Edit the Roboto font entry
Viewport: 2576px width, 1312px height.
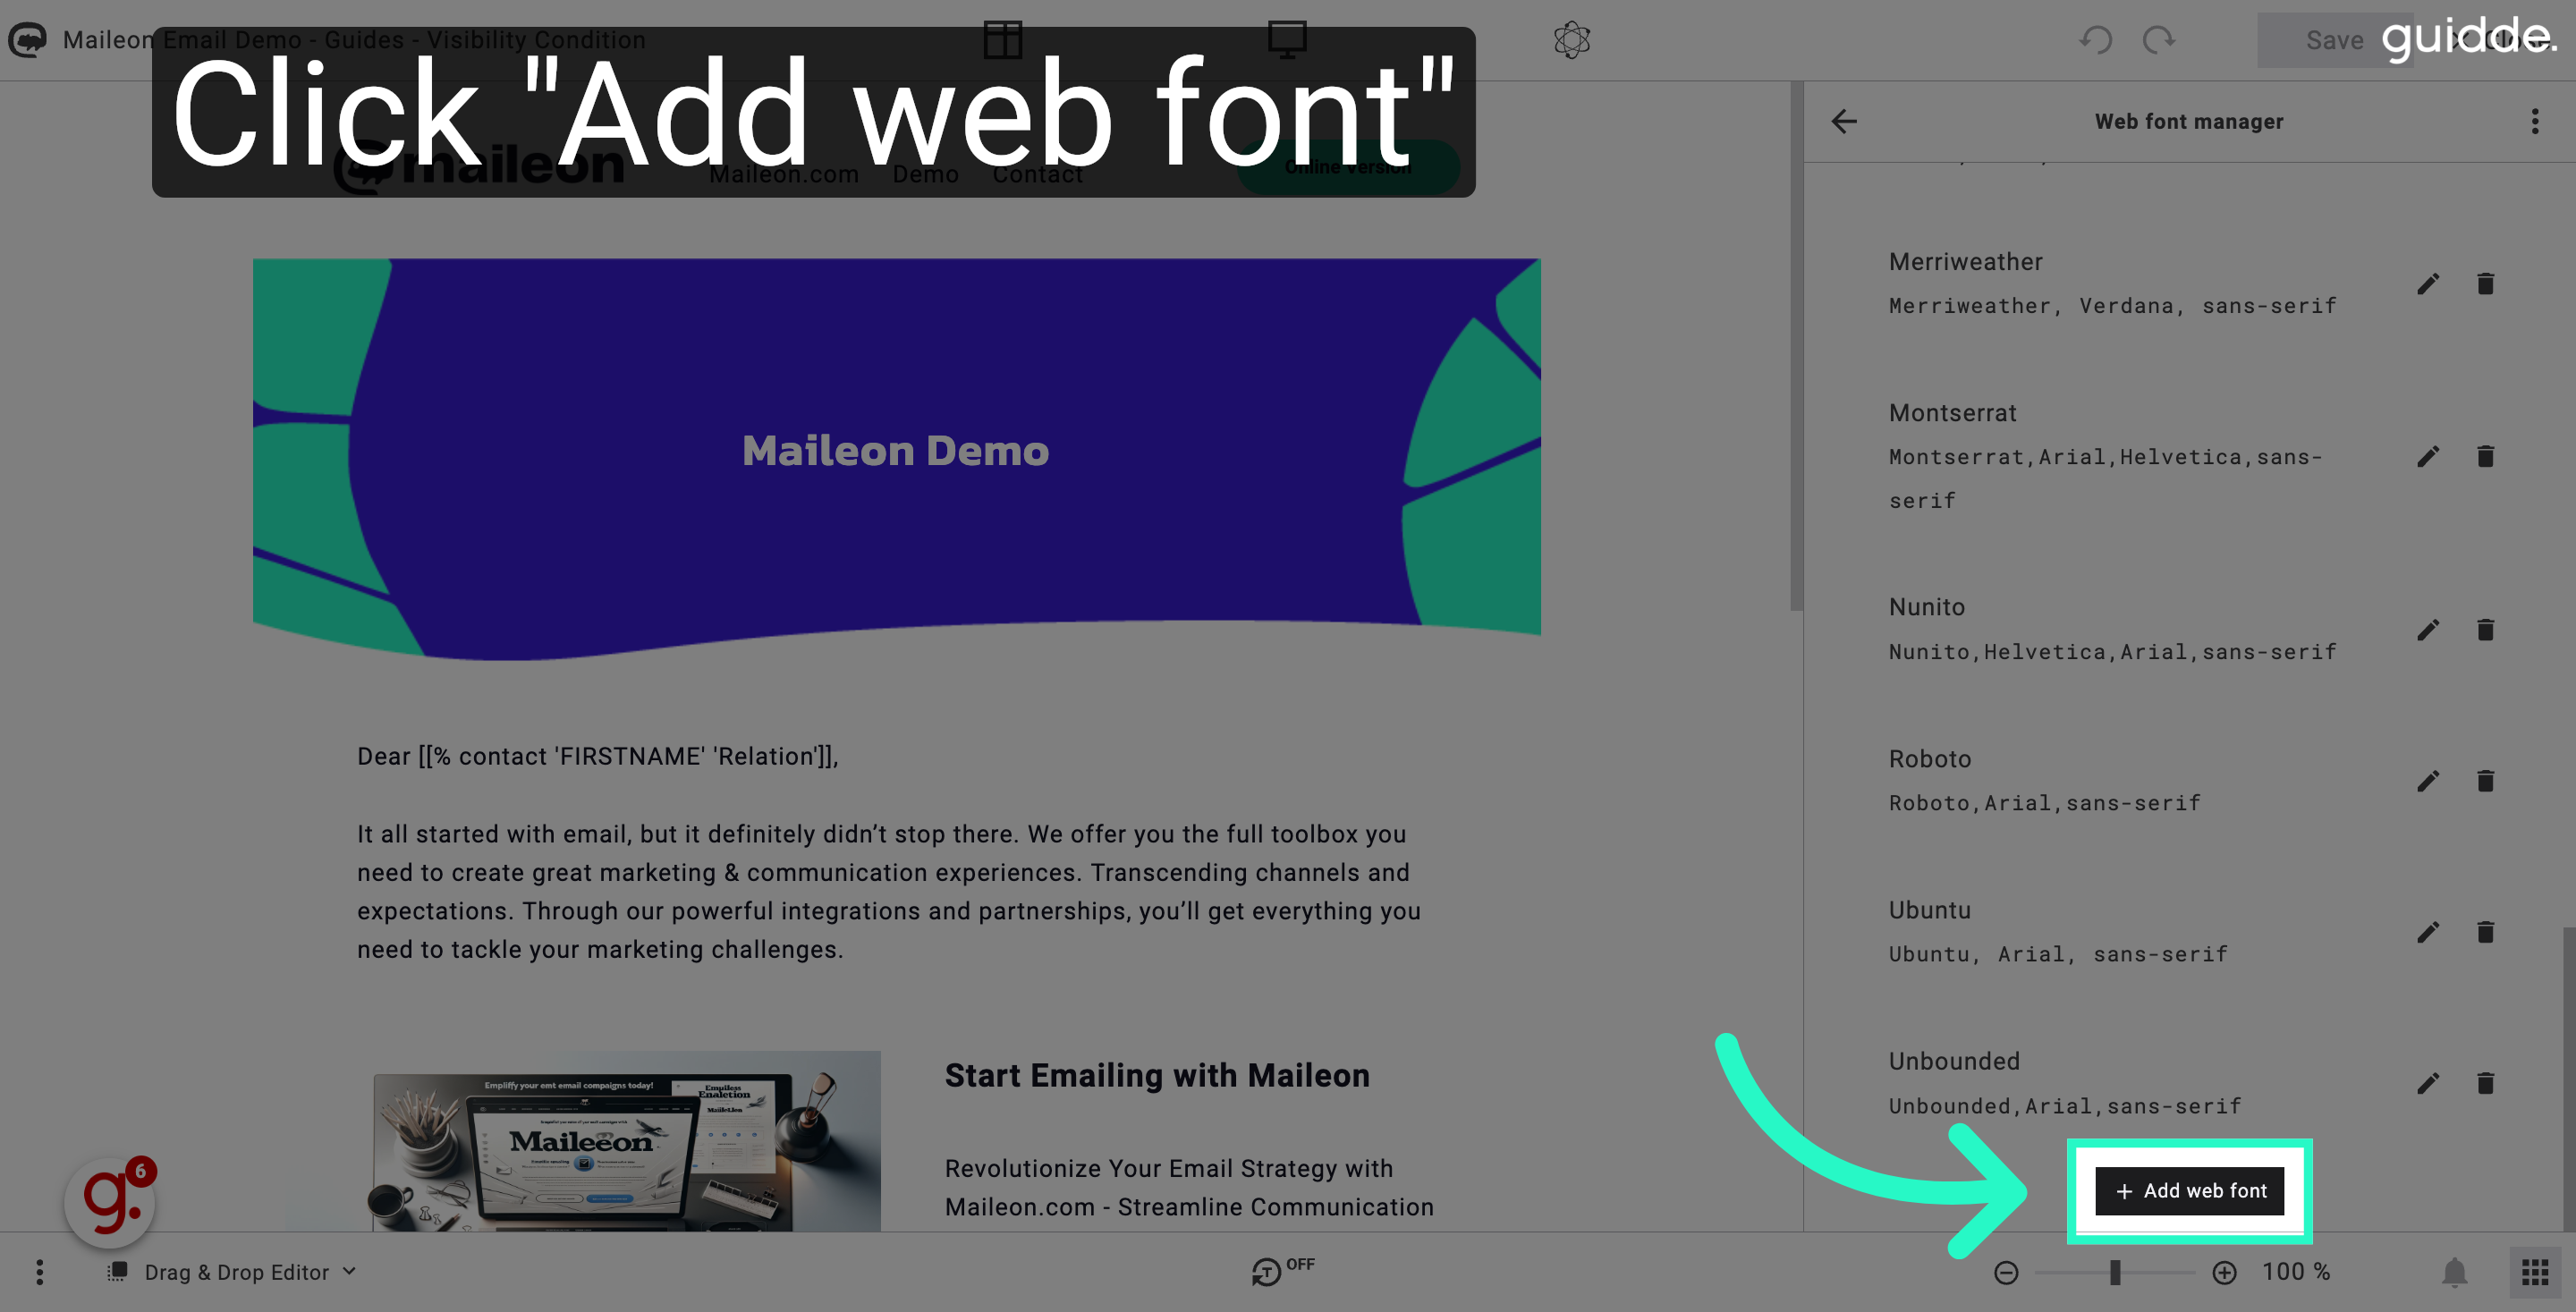coord(2428,781)
